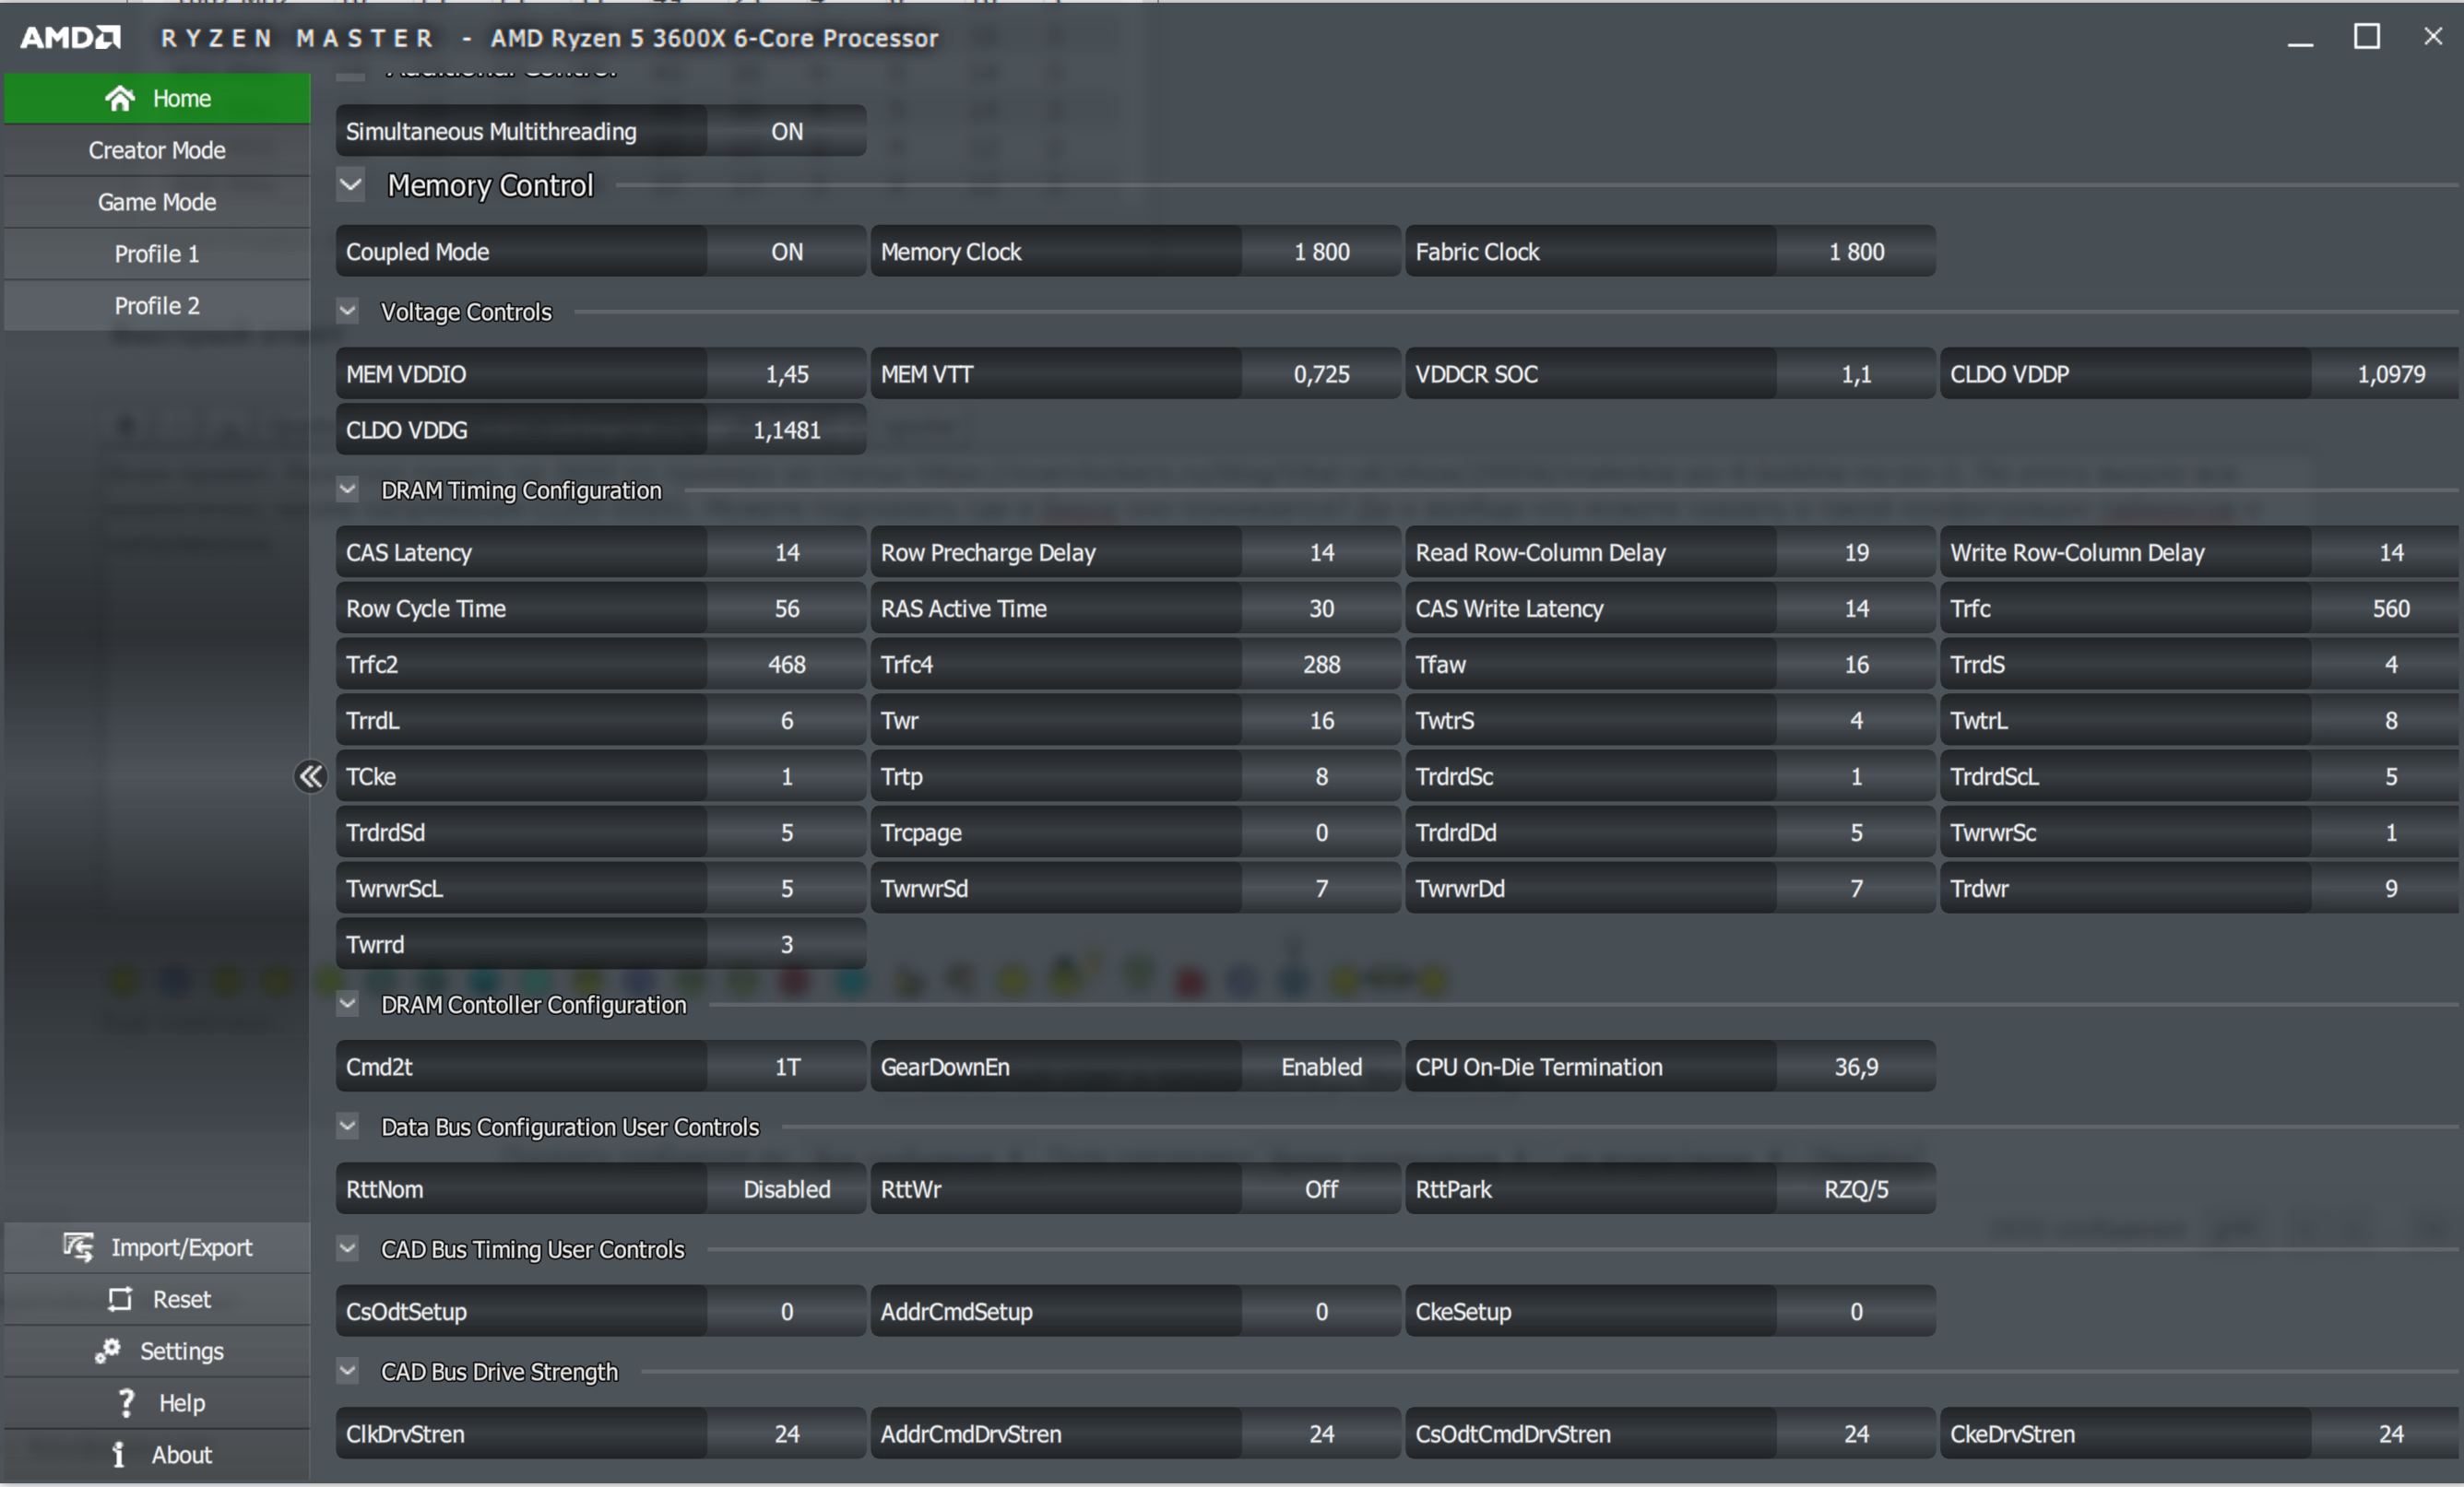
Task: Click the Trdwr value 9
Action: [x=2386, y=888]
